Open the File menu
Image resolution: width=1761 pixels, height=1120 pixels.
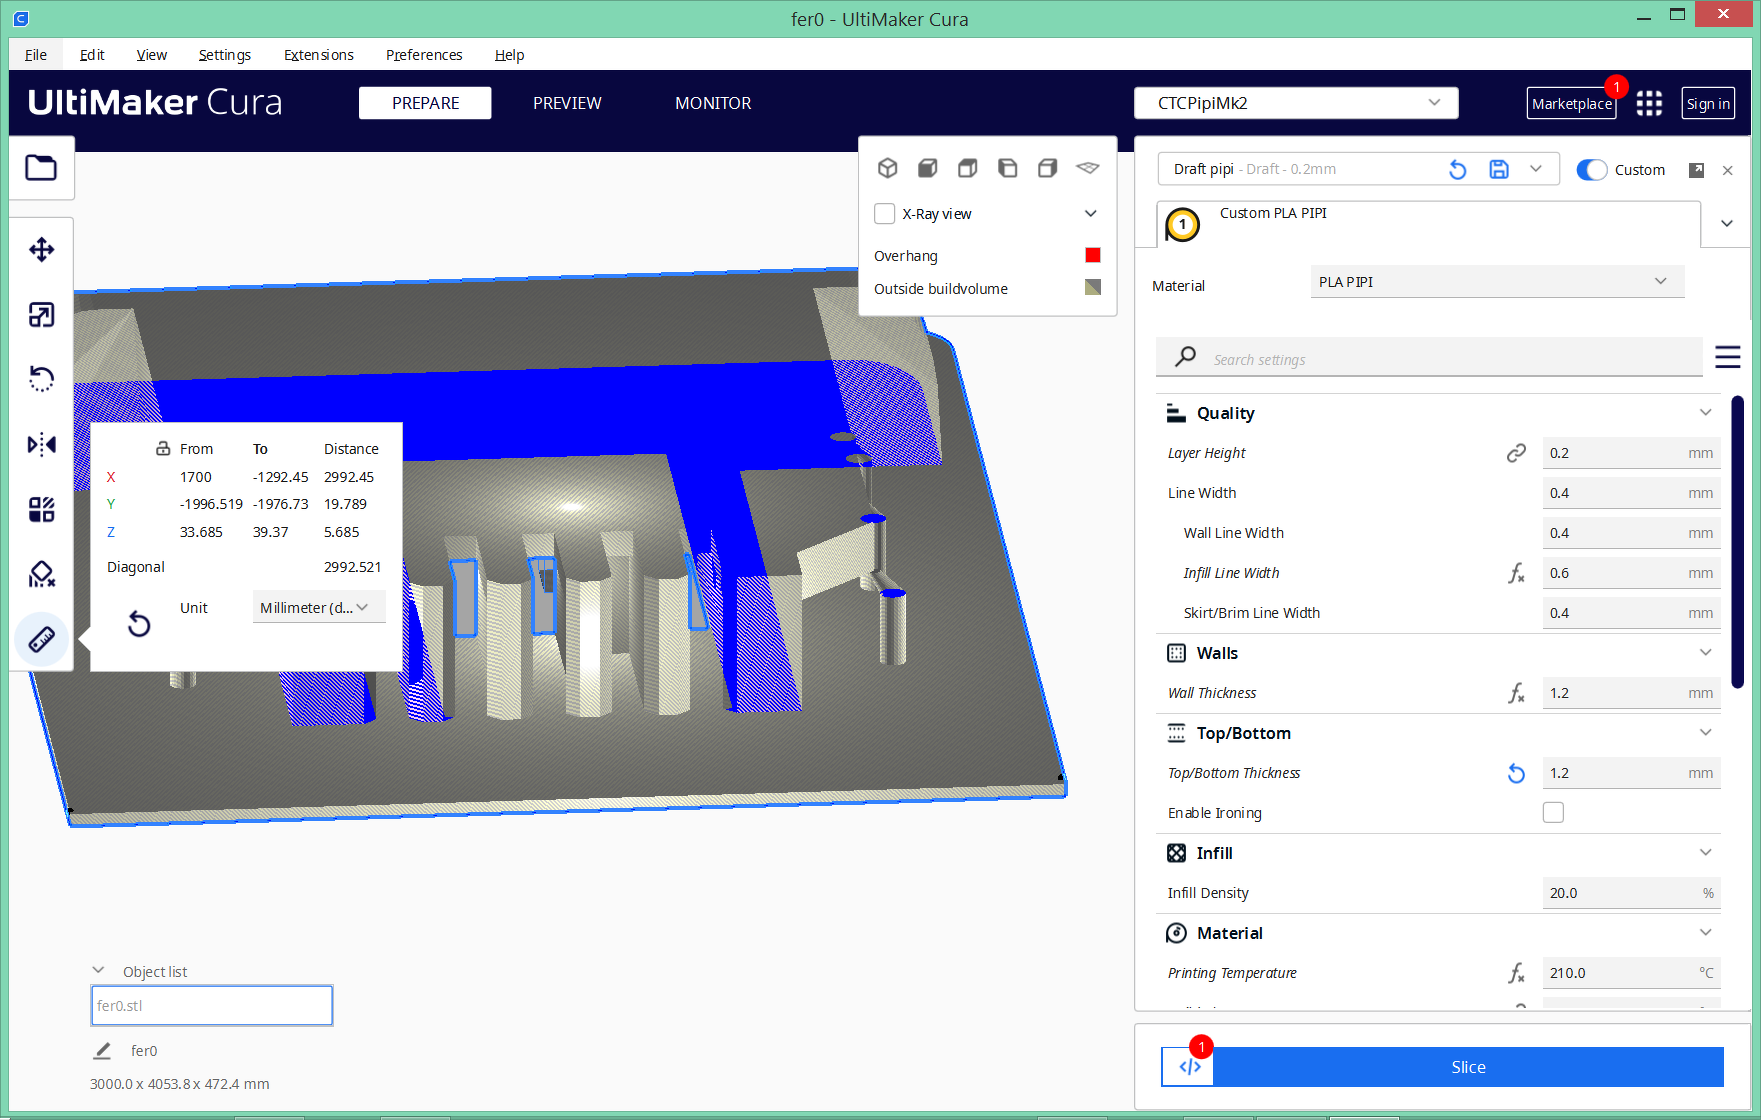[x=36, y=55]
